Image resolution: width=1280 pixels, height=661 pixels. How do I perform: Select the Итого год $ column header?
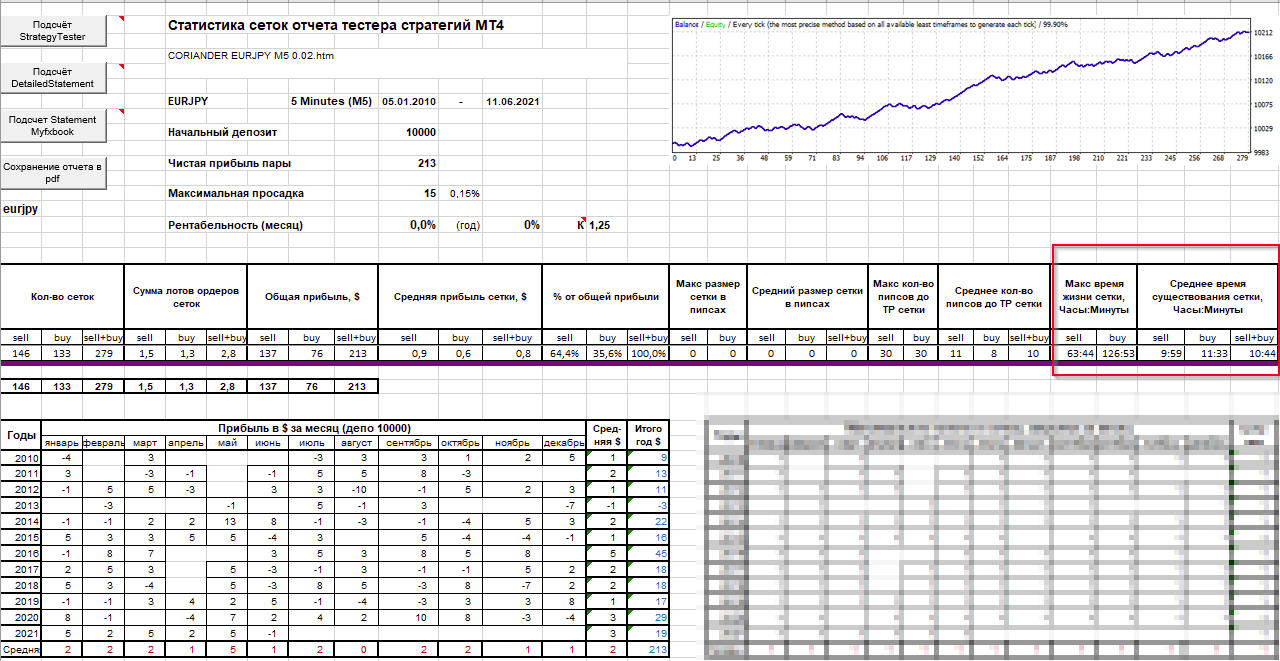coord(649,435)
